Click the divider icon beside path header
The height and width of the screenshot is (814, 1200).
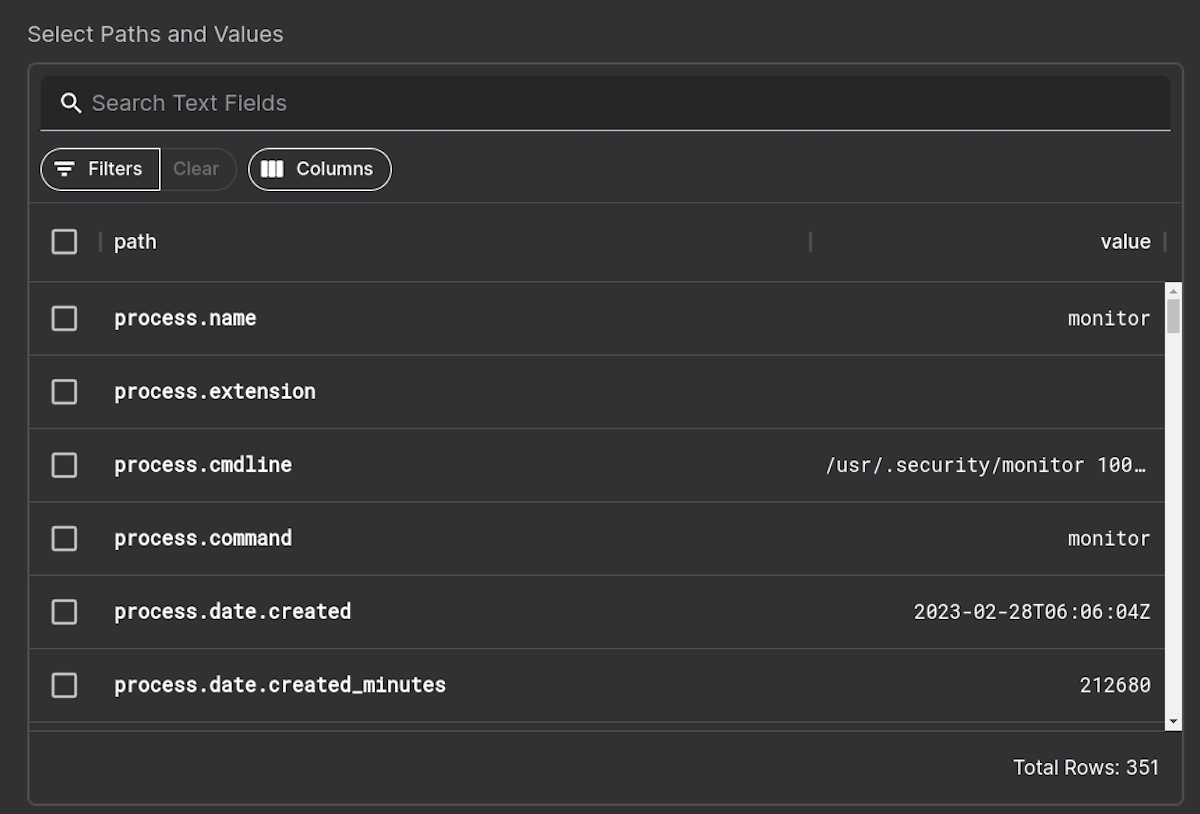(x=100, y=242)
